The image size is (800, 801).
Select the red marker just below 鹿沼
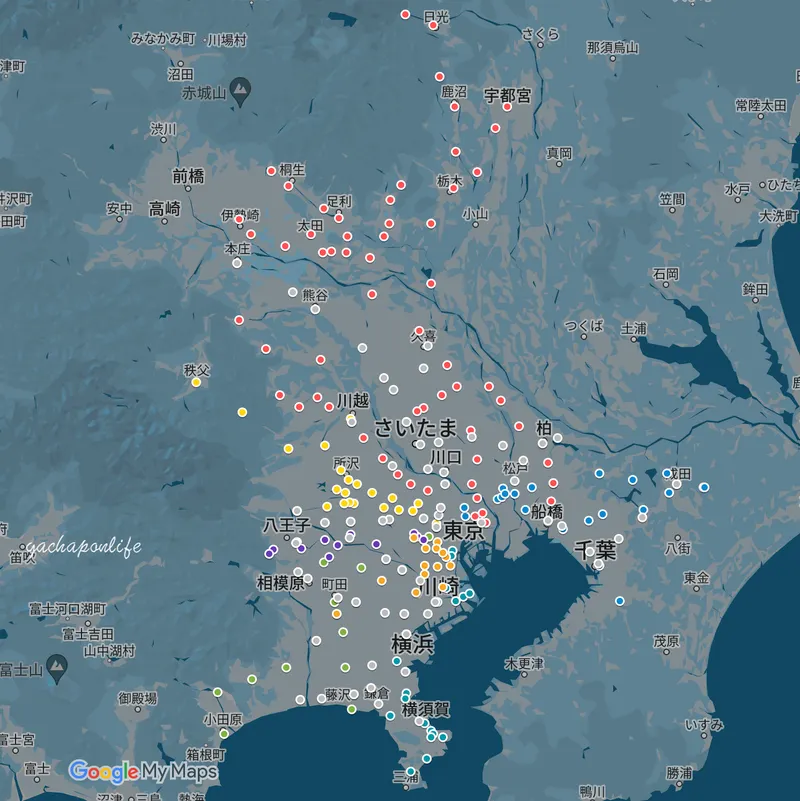tap(455, 107)
